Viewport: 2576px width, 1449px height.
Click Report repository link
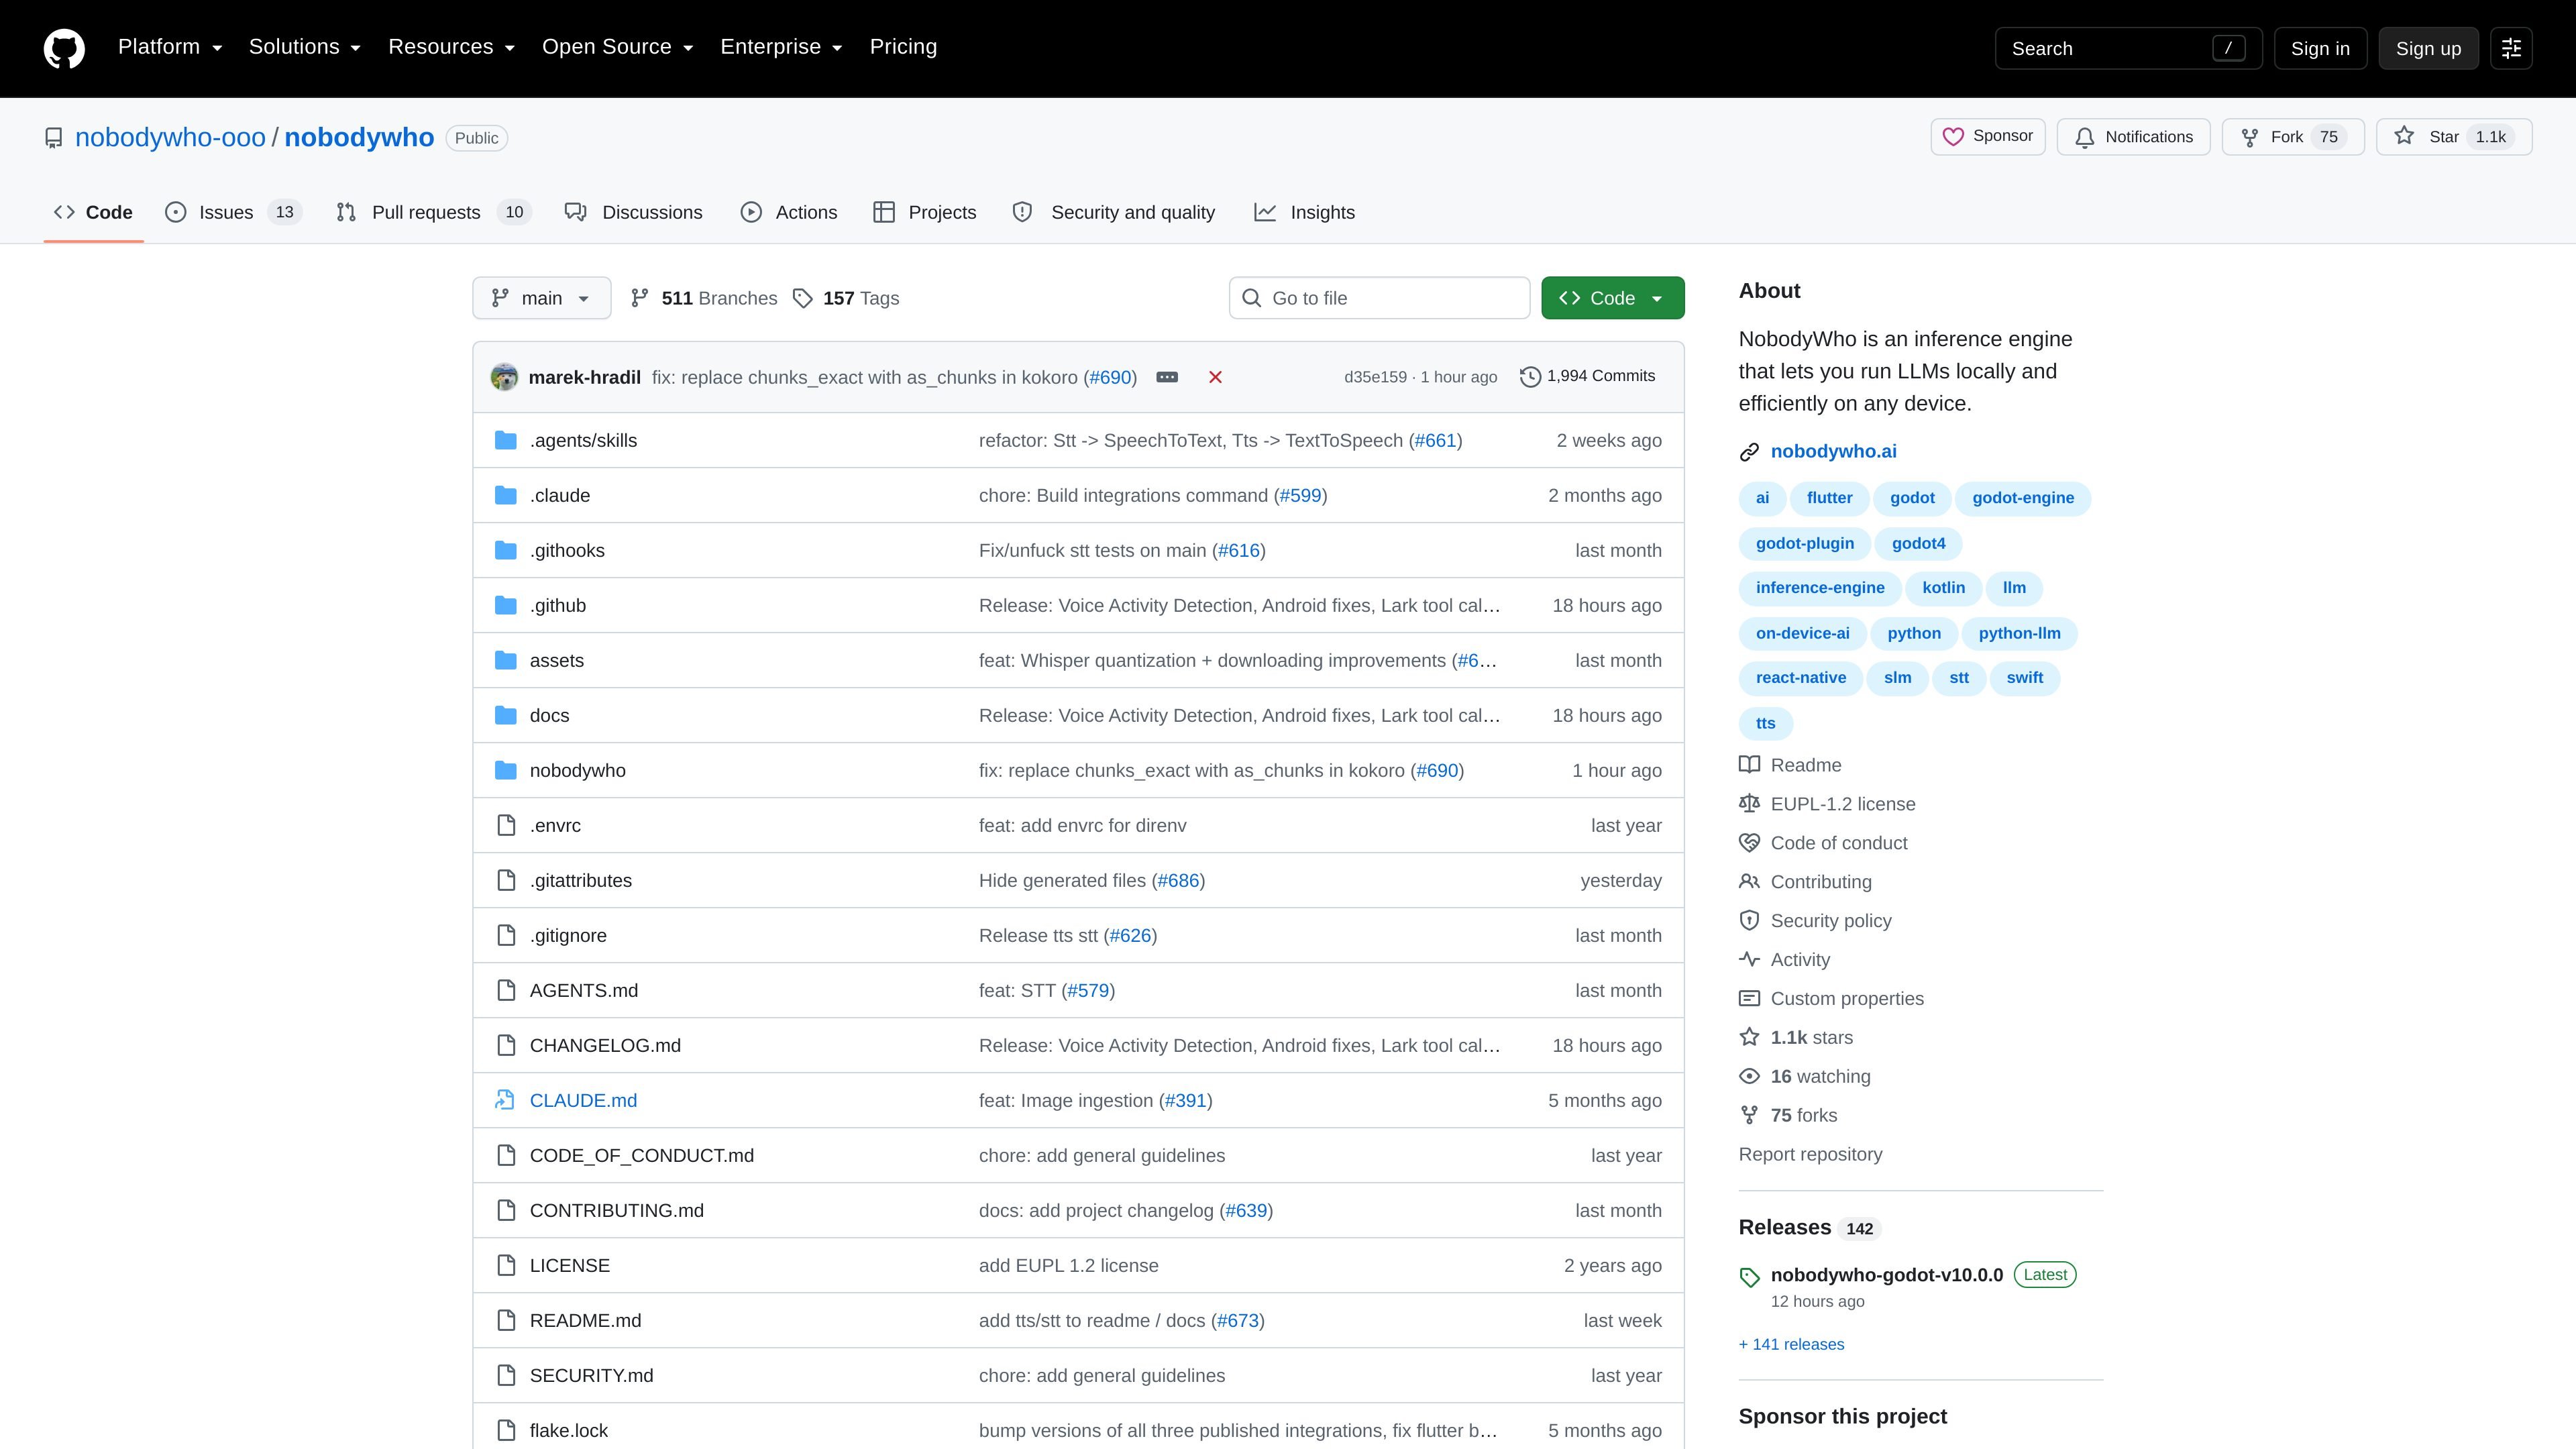(1810, 1154)
